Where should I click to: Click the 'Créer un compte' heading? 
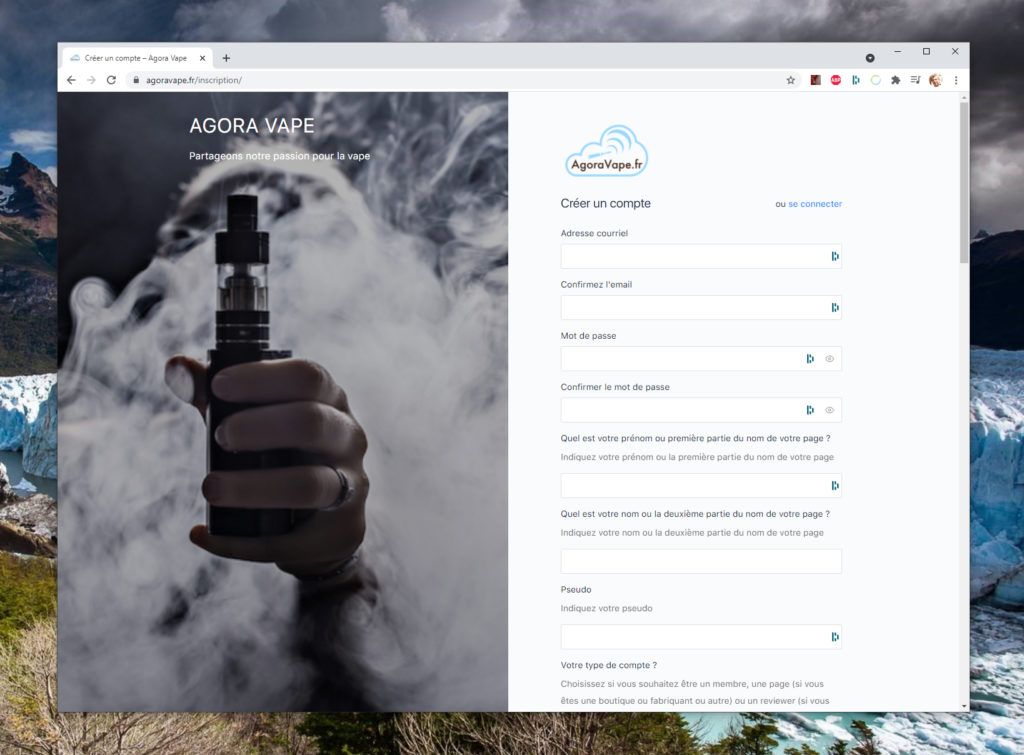click(605, 203)
